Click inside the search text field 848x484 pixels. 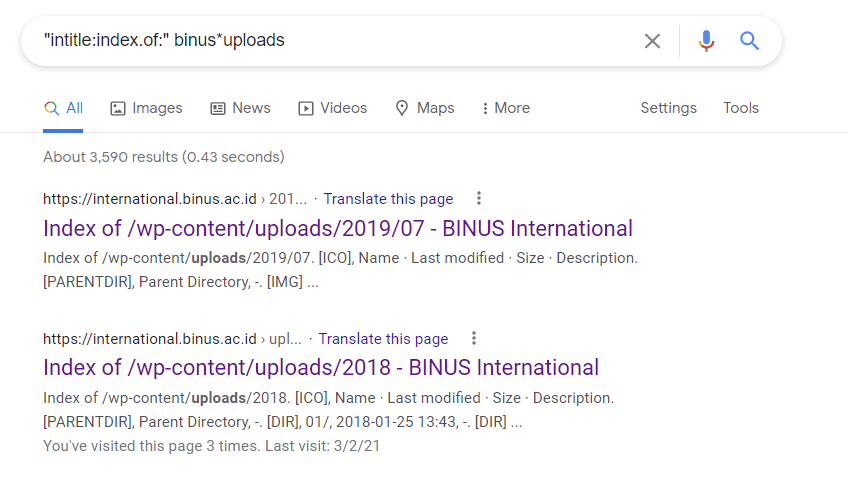335,41
